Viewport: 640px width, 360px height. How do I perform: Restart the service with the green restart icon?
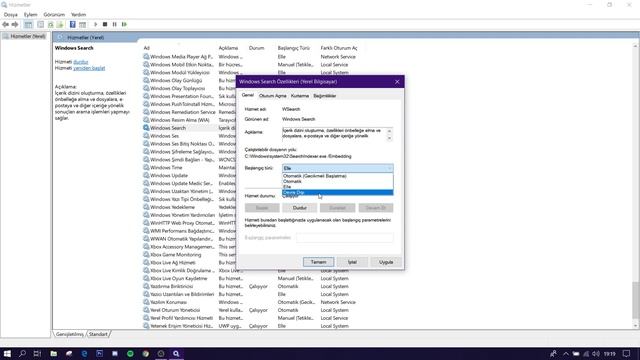tap(124, 24)
